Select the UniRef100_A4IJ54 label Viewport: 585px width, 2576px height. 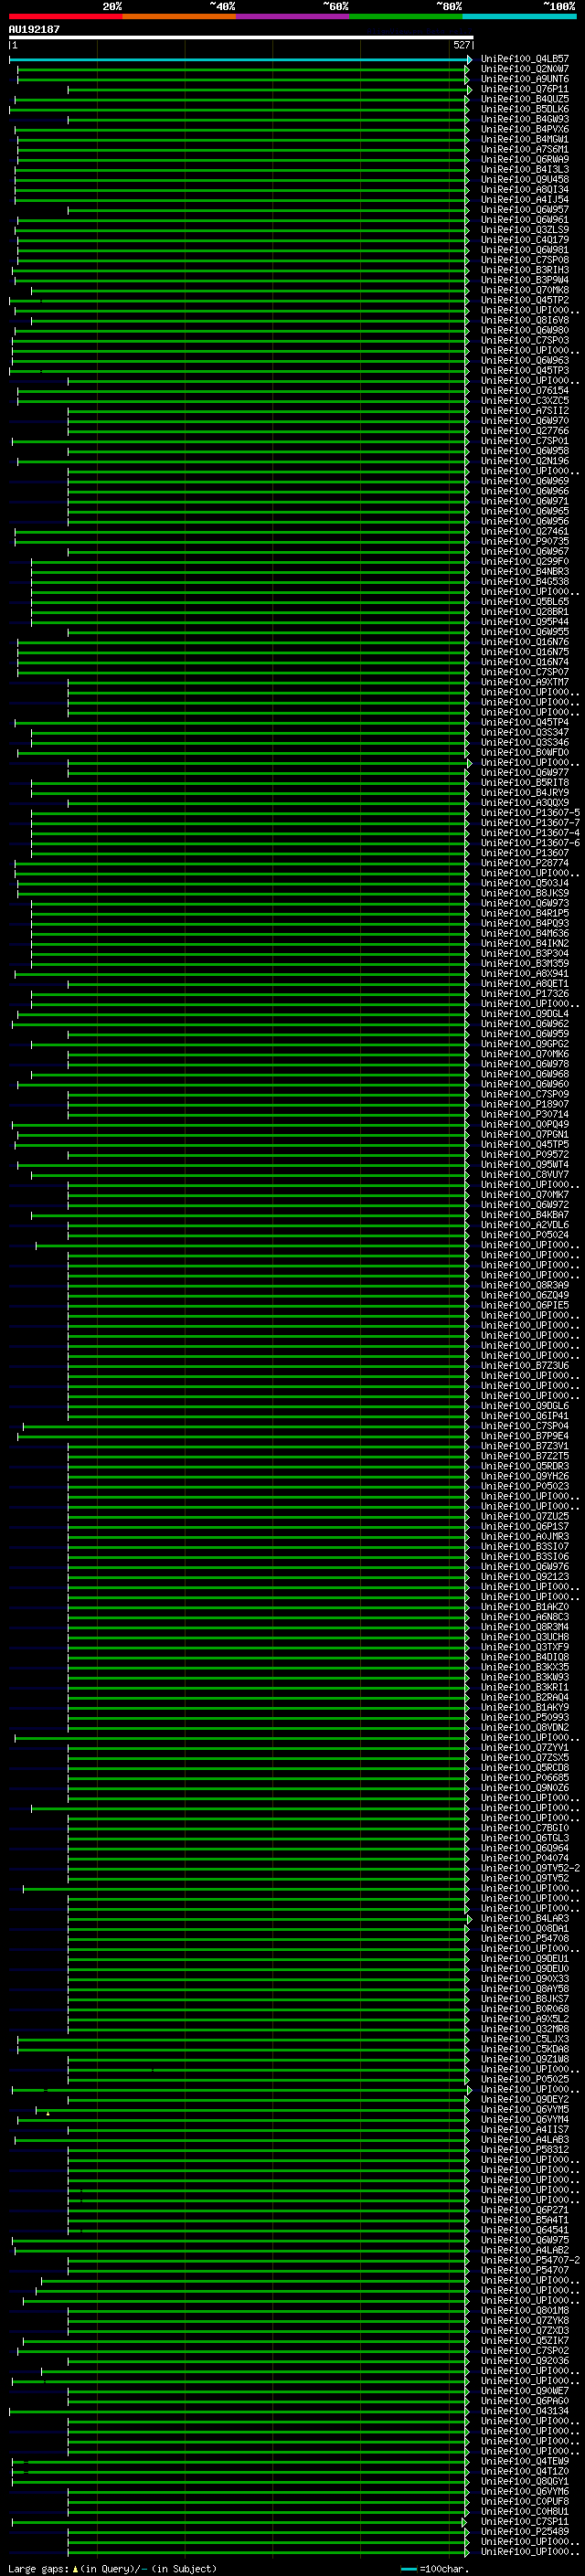coord(525,199)
